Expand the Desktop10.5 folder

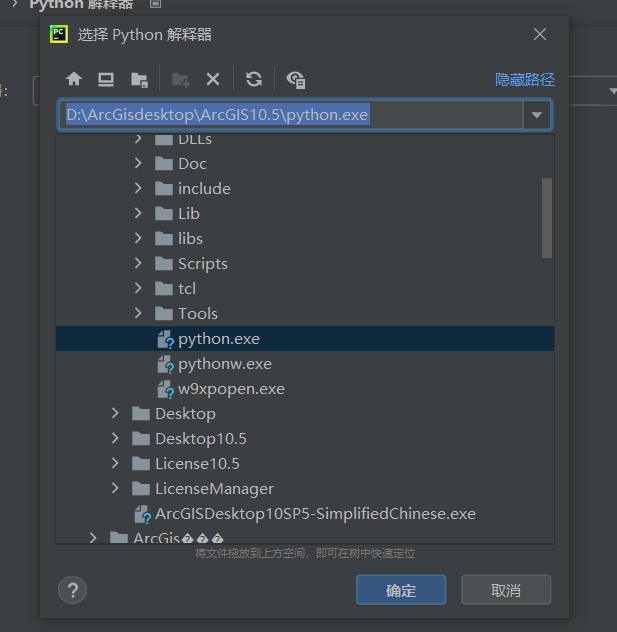coord(115,438)
